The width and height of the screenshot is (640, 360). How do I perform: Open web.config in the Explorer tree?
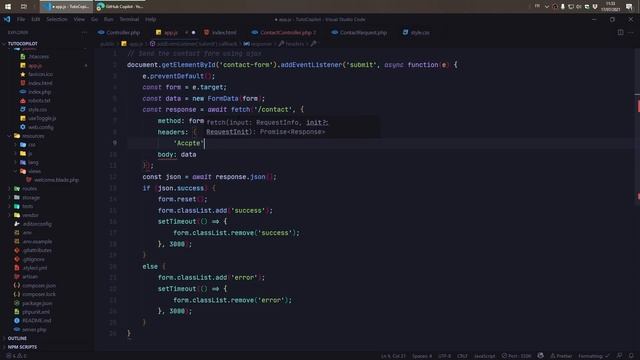40,127
